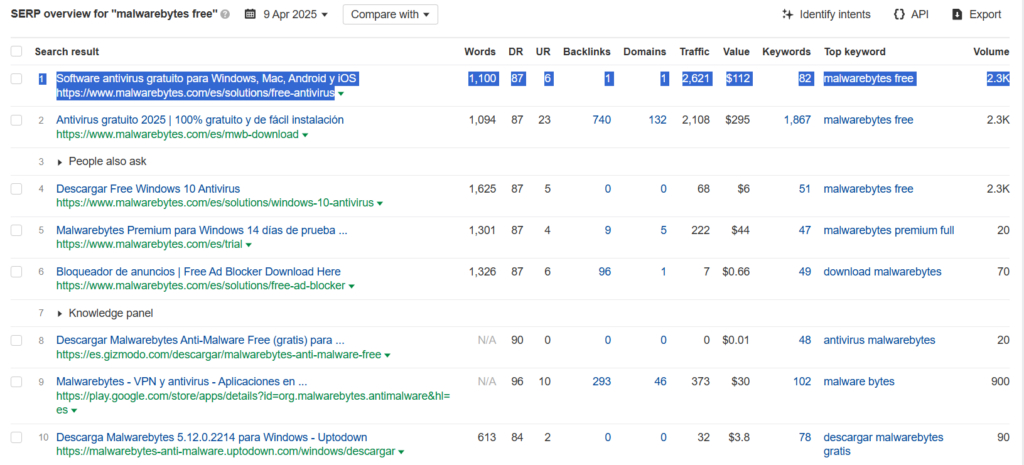Open Bloqueador de anuncios title link
Viewport: 1024px width, 465px height.
click(198, 272)
